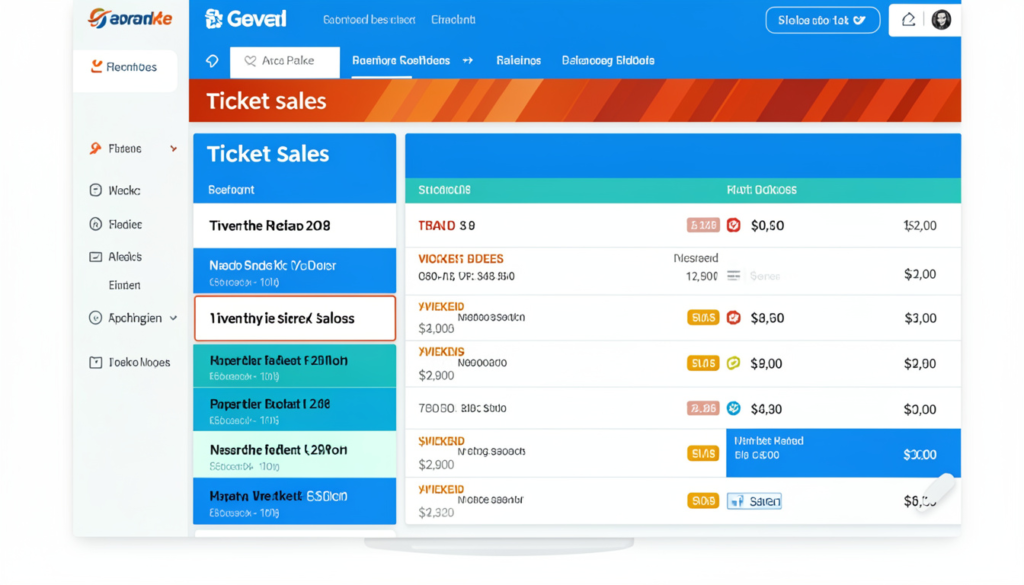Image resolution: width=1024 pixels, height=585 pixels.
Task: Open the notification bell icon at top right
Action: 908,18
